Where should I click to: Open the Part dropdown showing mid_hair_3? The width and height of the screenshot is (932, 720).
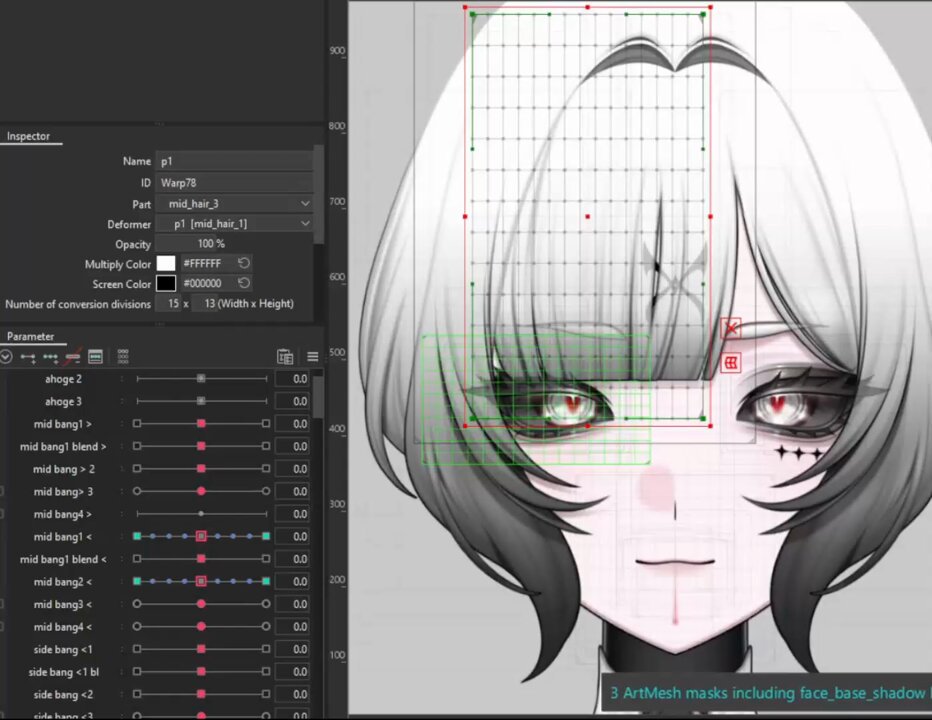click(234, 204)
